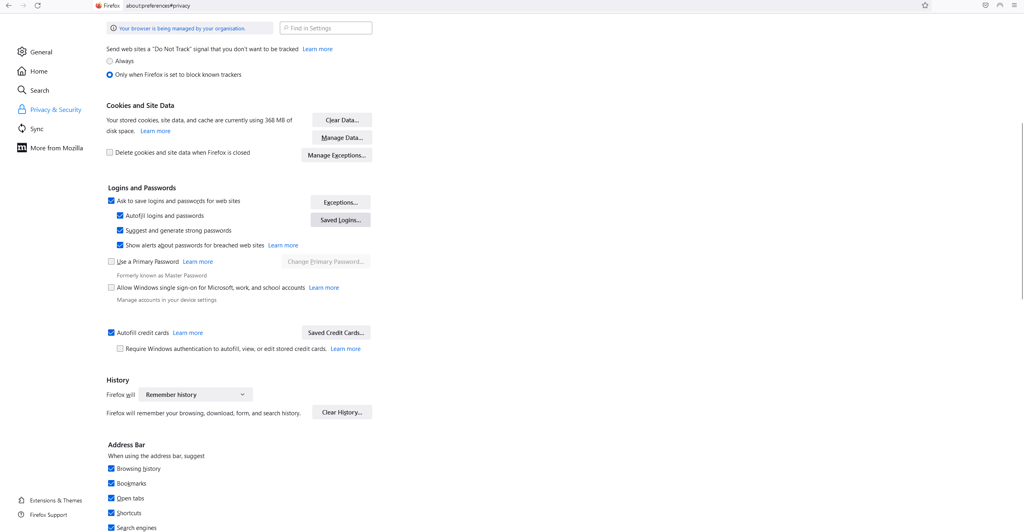The width and height of the screenshot is (1024, 532).
Task: Select Only when blocking known trackers option
Action: click(110, 74)
